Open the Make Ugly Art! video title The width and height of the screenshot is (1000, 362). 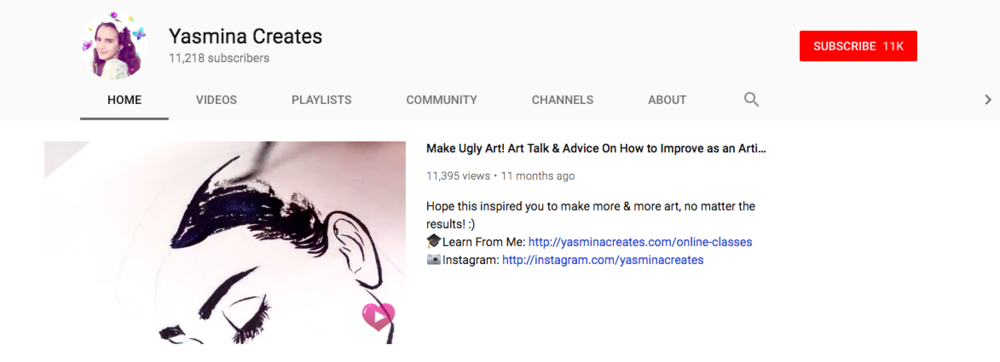click(x=596, y=148)
